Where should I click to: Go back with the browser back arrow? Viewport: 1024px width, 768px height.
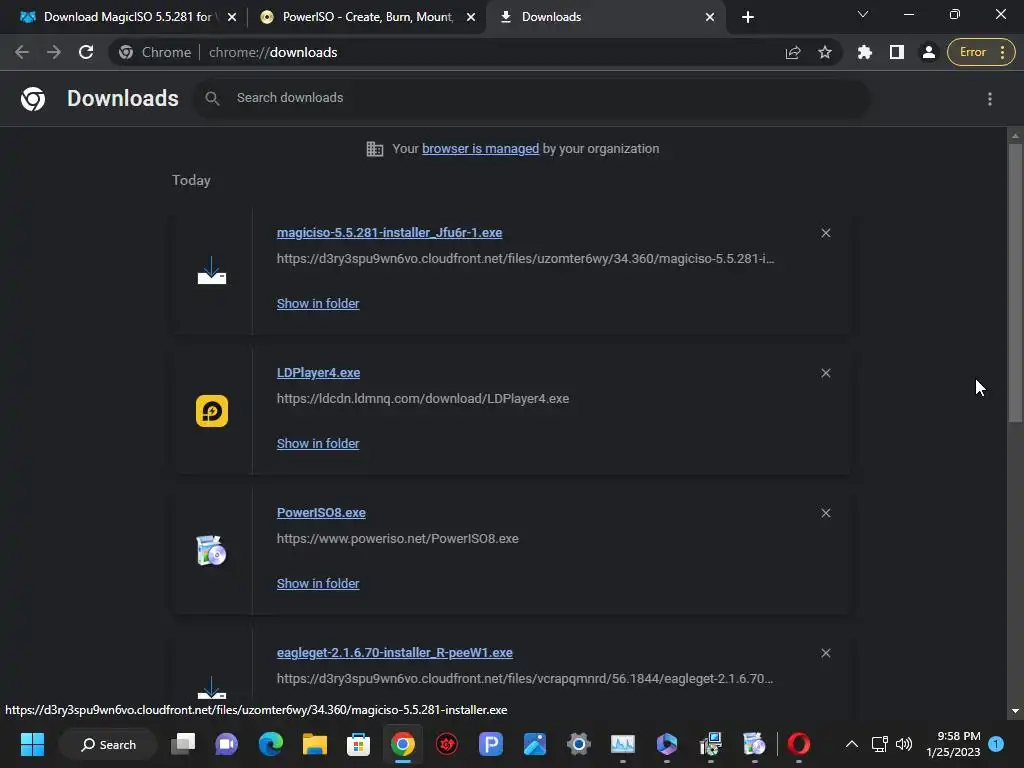pyautogui.click(x=22, y=52)
